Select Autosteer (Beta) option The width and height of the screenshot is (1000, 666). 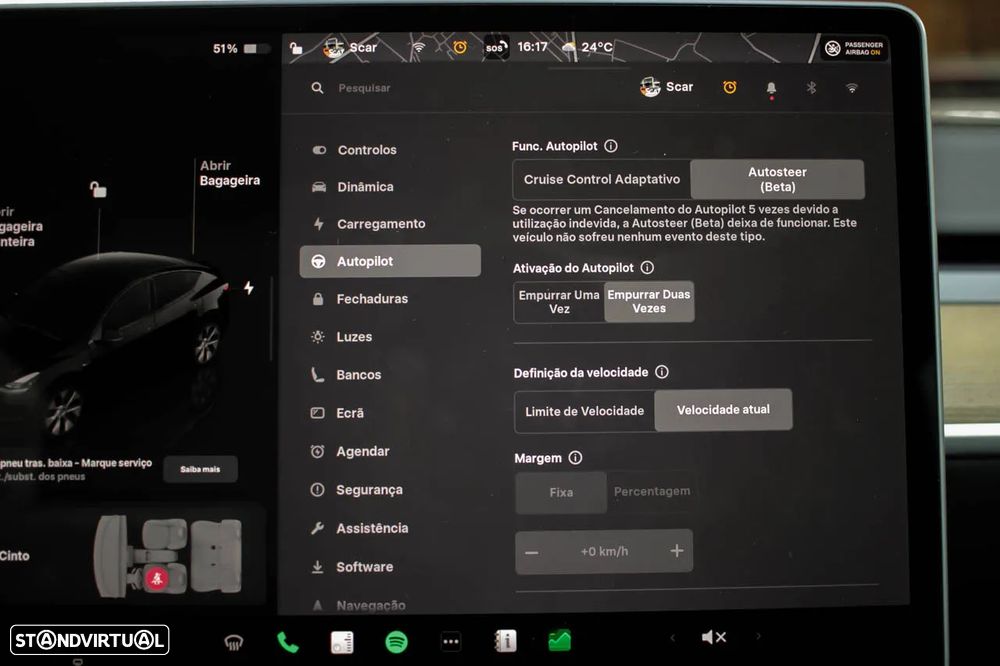click(x=777, y=179)
